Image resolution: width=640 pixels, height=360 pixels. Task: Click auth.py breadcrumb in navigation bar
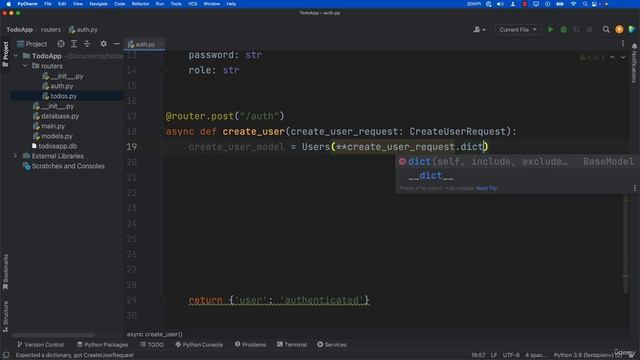pyautogui.click(x=83, y=29)
